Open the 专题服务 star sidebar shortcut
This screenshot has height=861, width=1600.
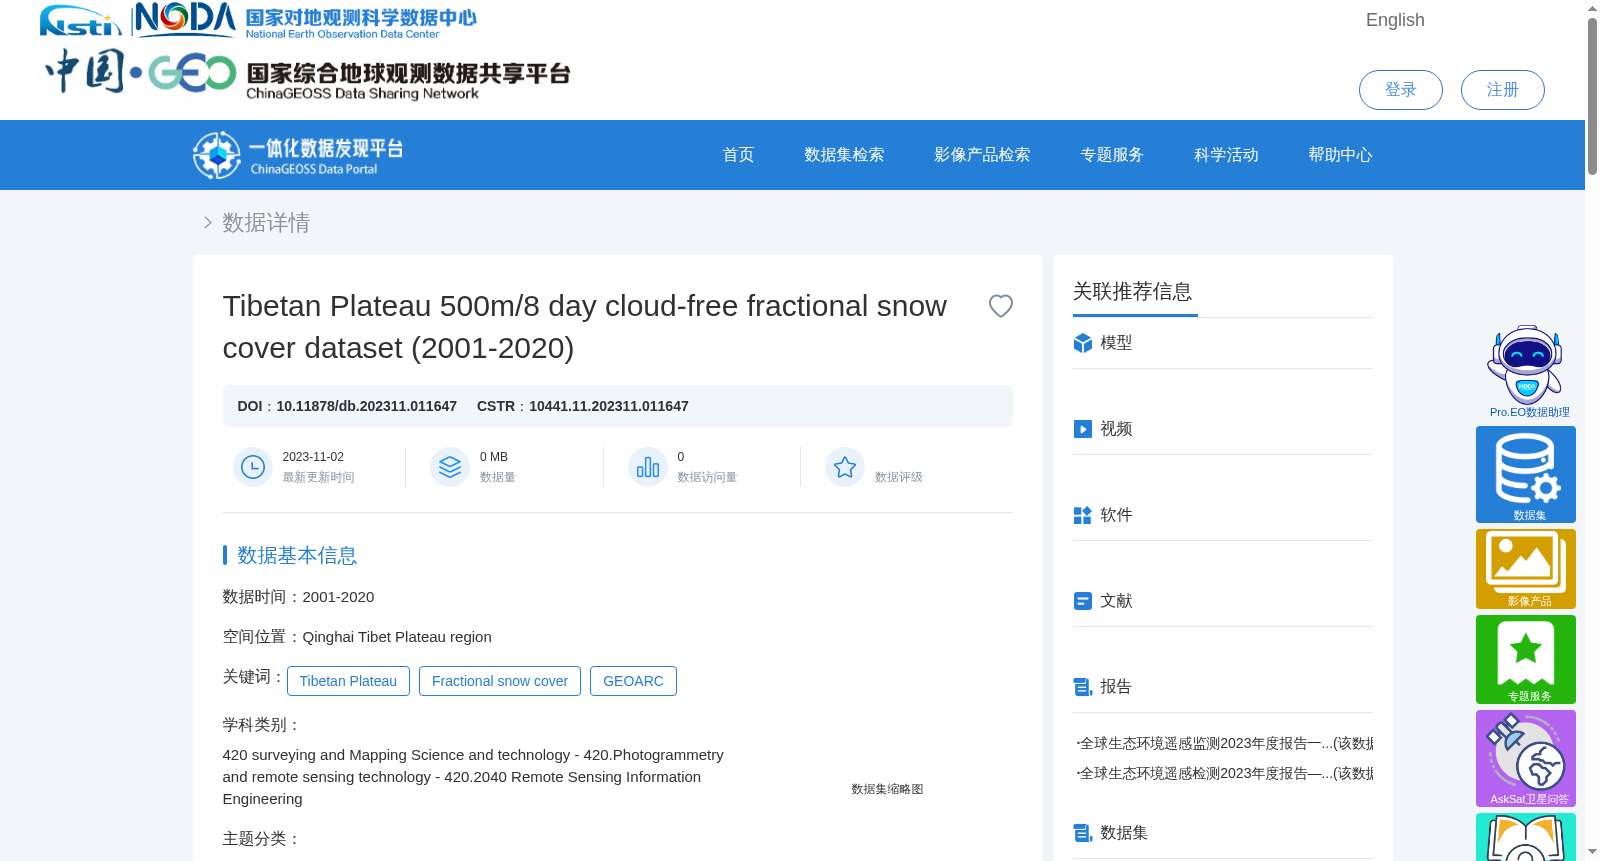pyautogui.click(x=1526, y=659)
